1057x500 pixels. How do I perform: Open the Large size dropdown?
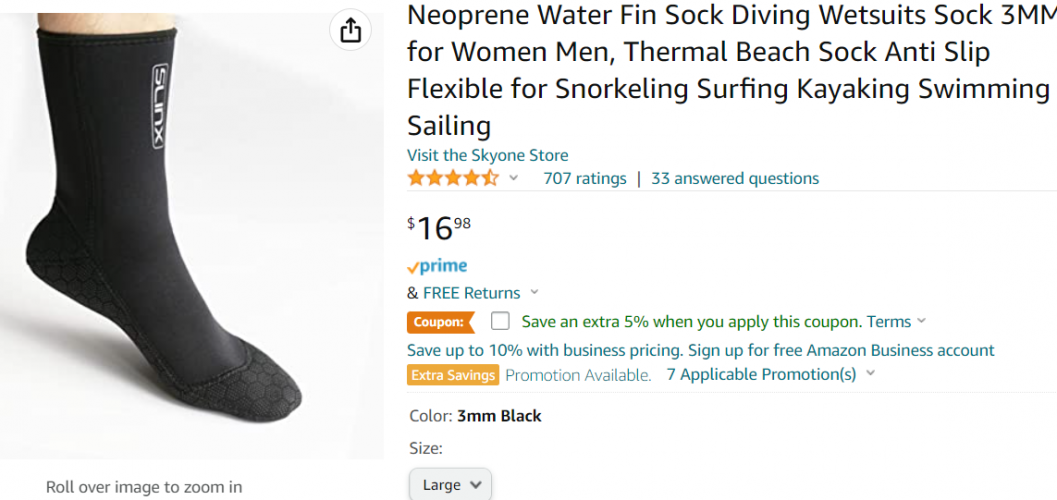[450, 485]
